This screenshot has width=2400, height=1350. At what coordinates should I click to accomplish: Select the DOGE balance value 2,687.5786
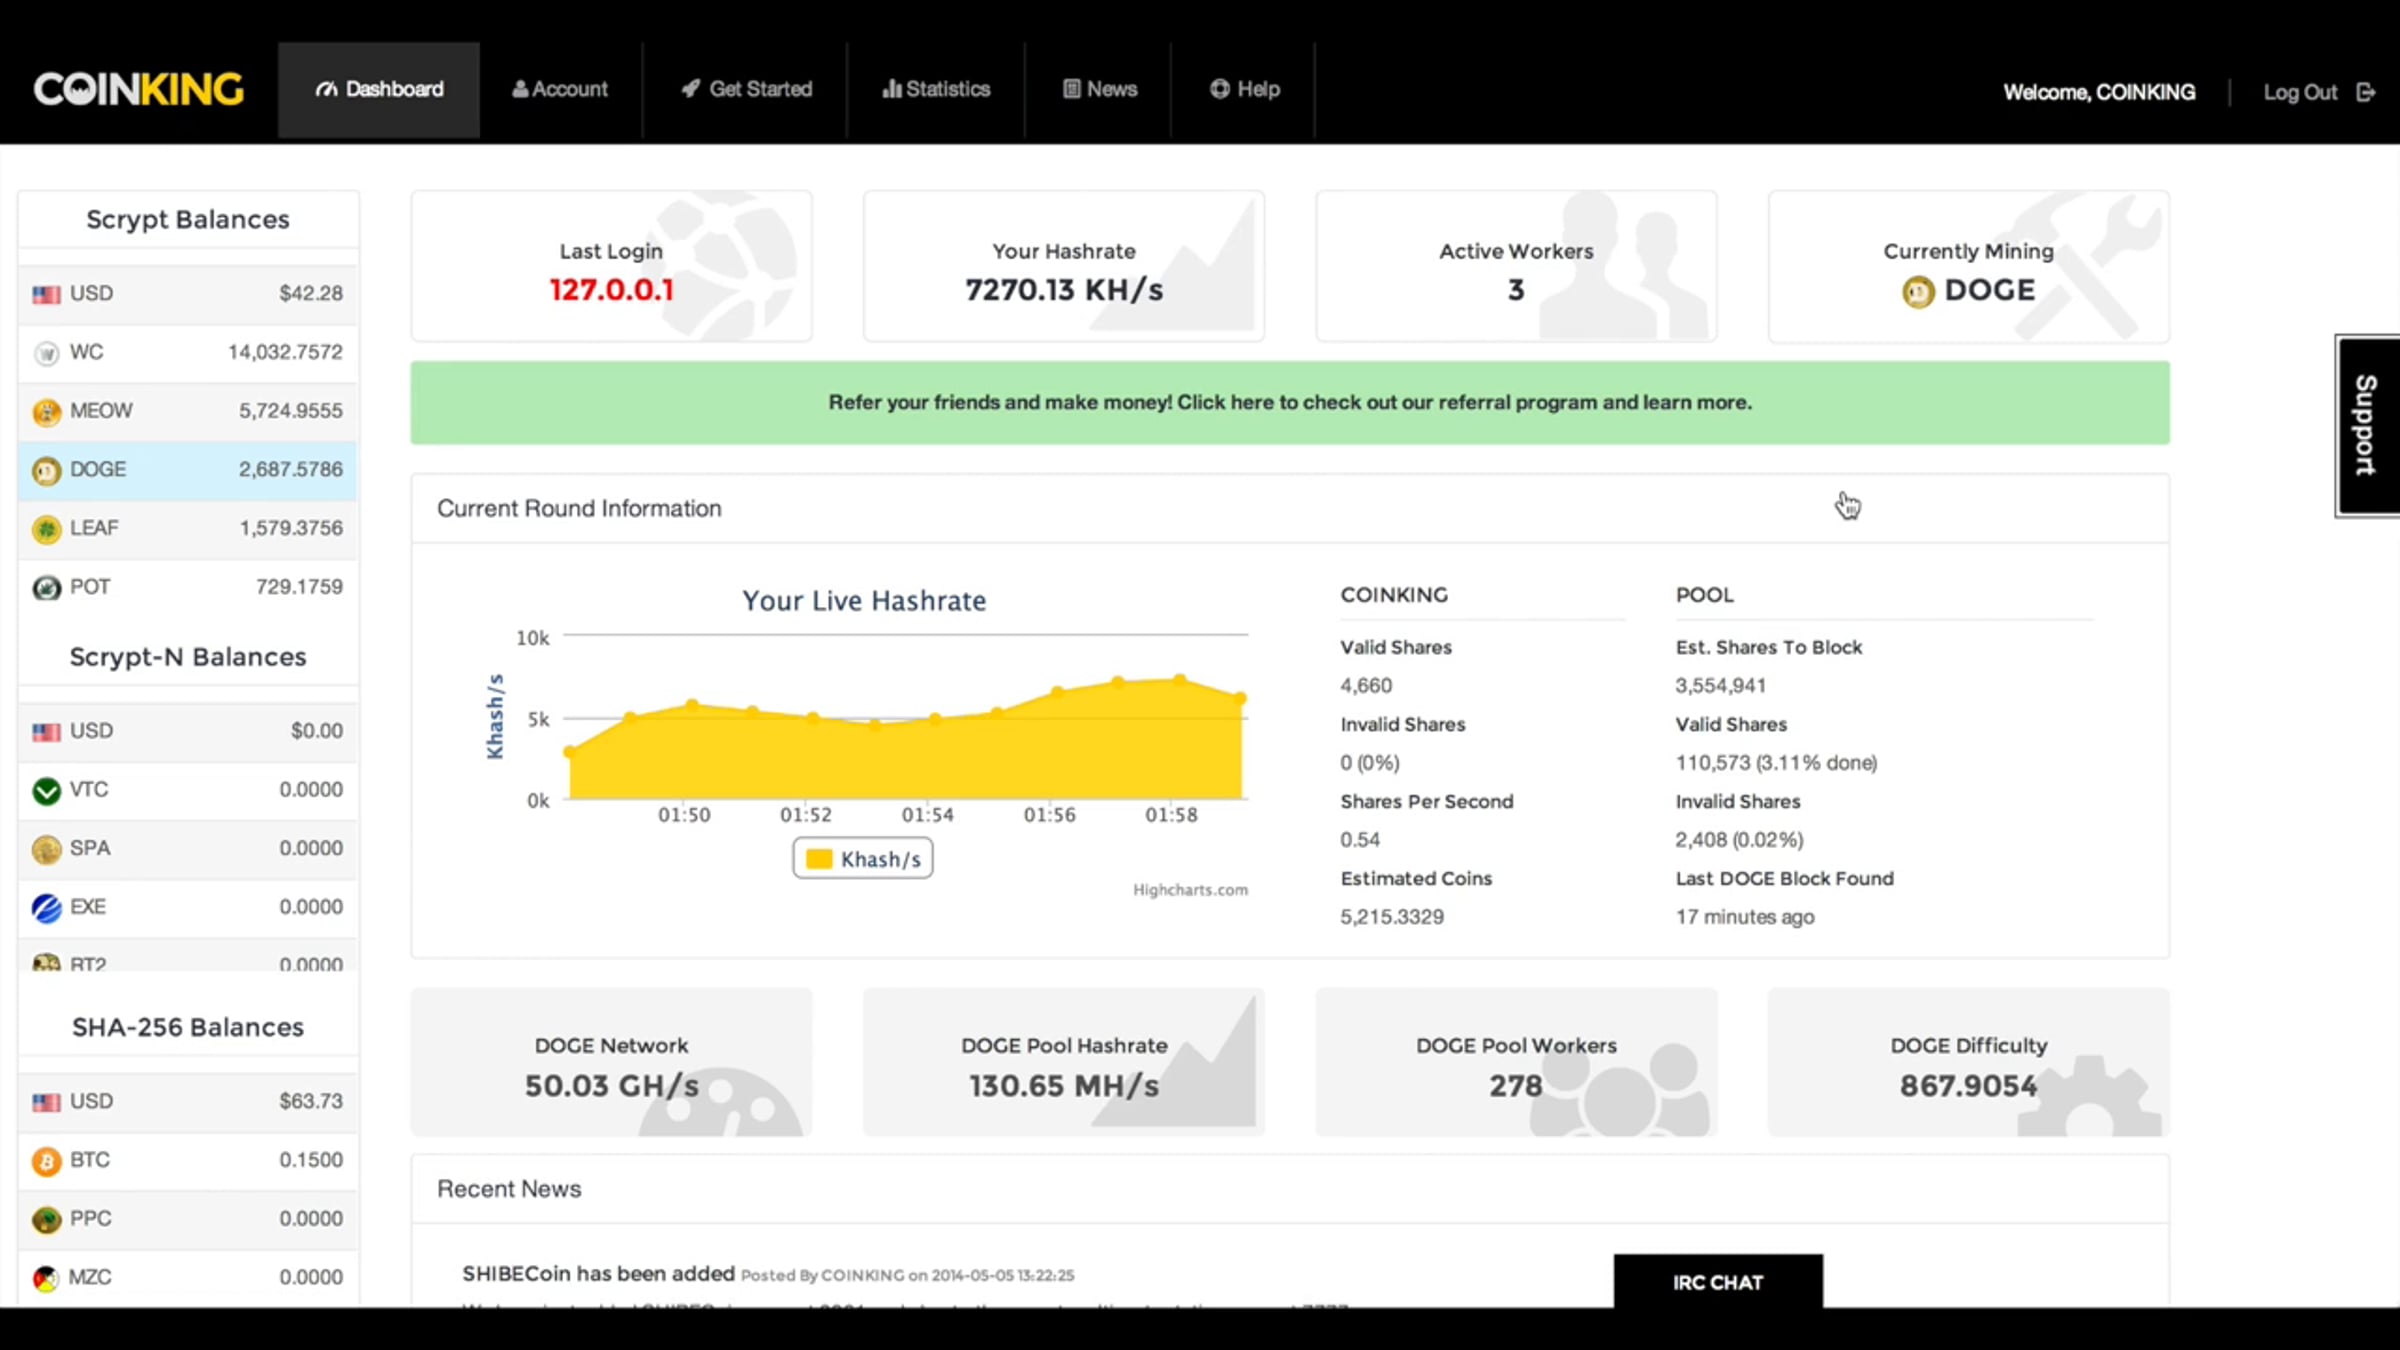tap(290, 470)
